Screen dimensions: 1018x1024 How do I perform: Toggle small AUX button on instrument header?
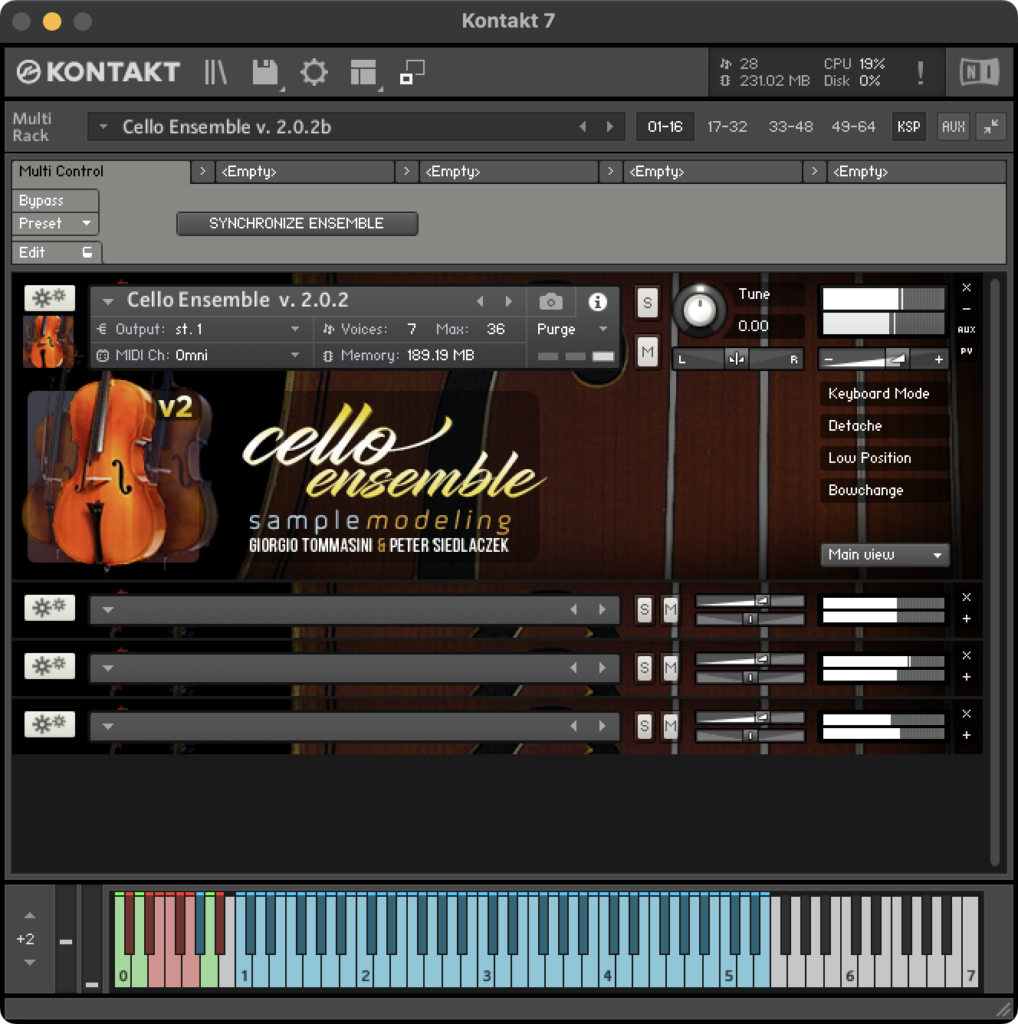coord(966,330)
